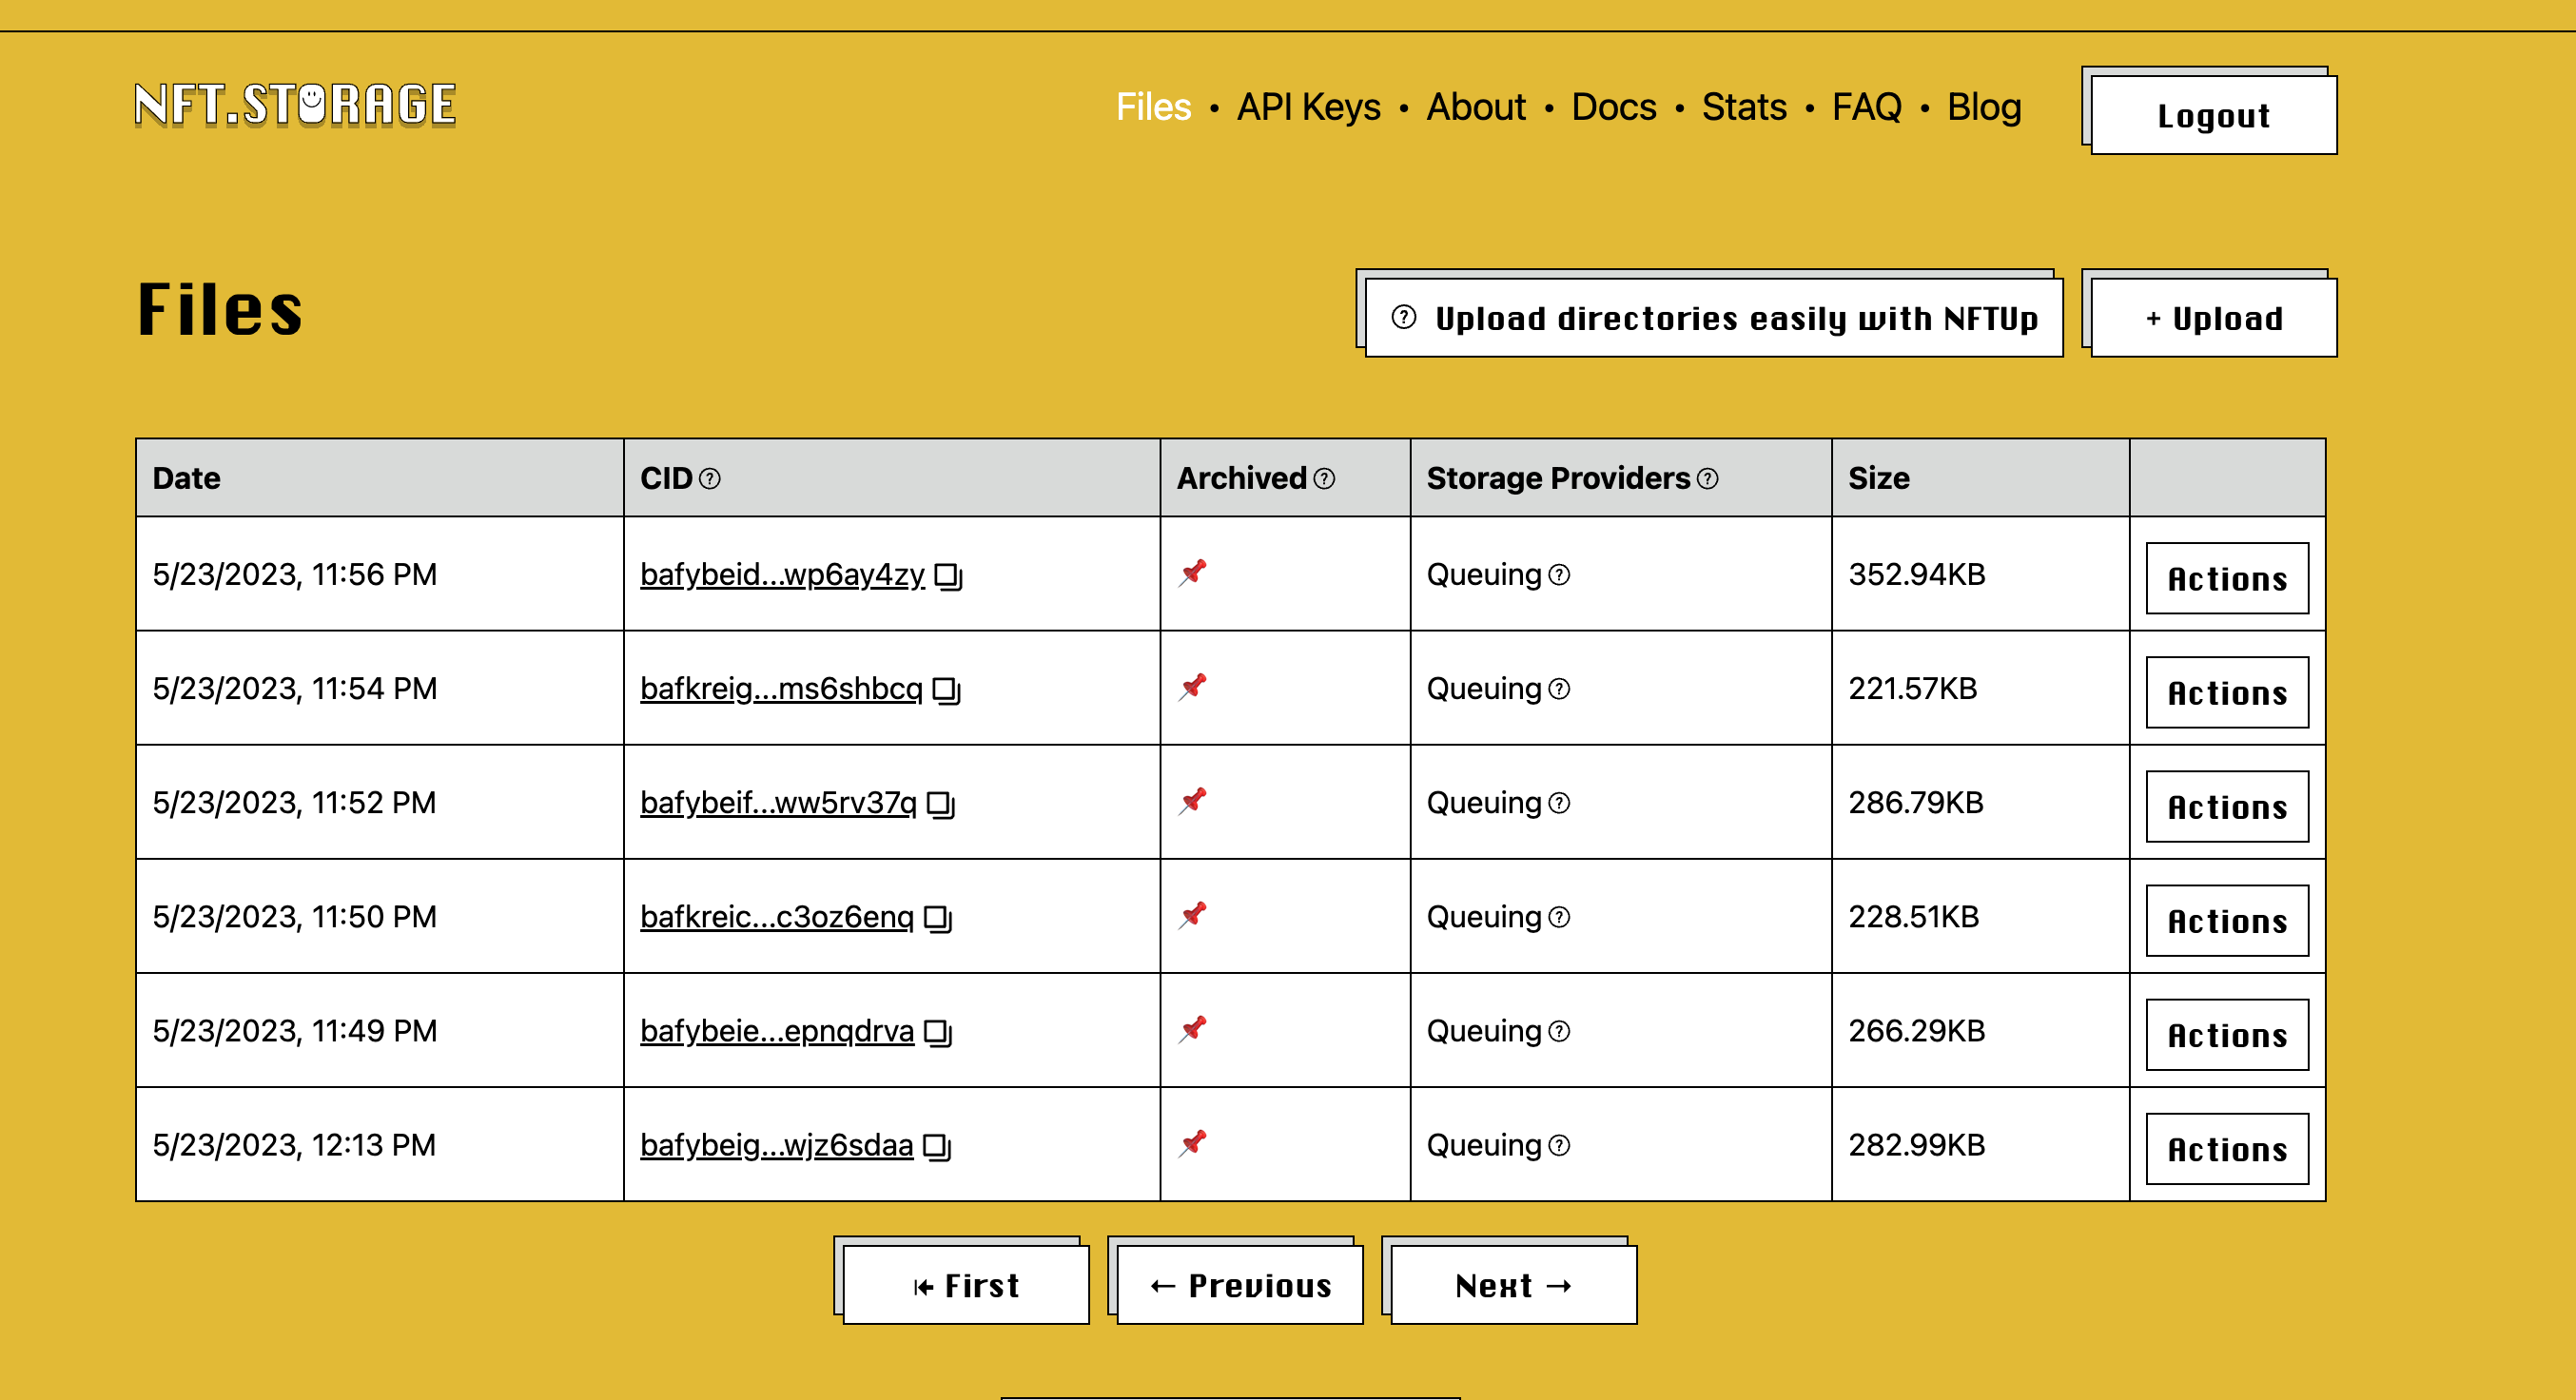Open the API Keys page
2576x1400 pixels.
pos(1308,107)
